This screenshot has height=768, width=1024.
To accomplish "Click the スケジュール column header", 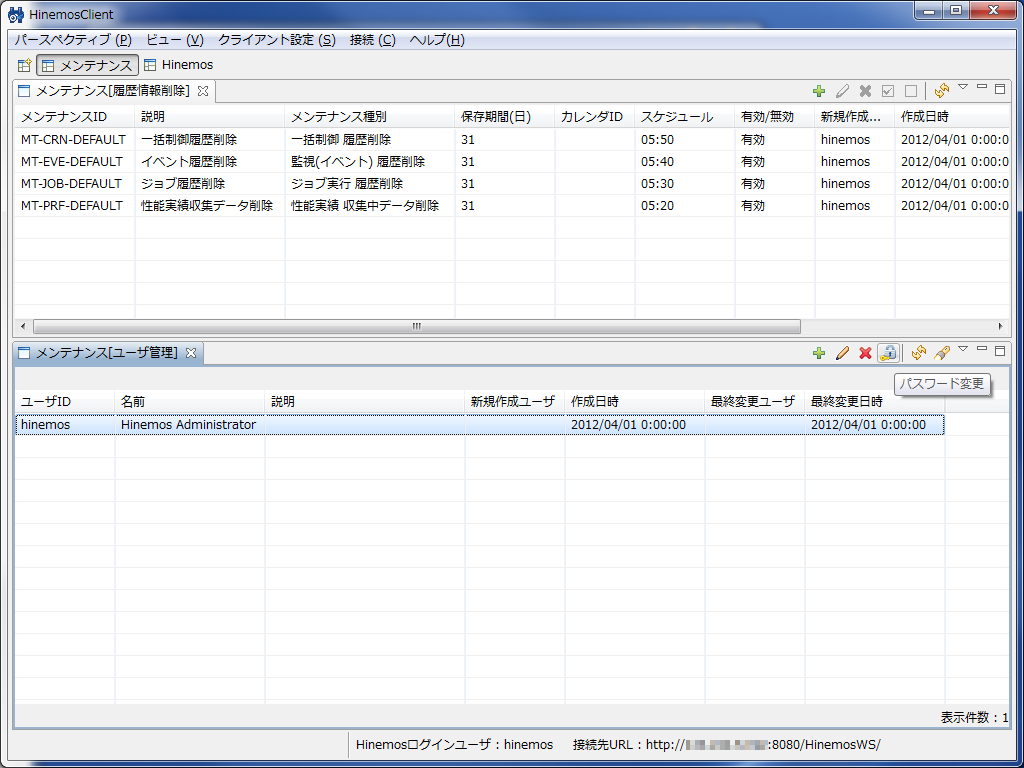I will point(684,117).
